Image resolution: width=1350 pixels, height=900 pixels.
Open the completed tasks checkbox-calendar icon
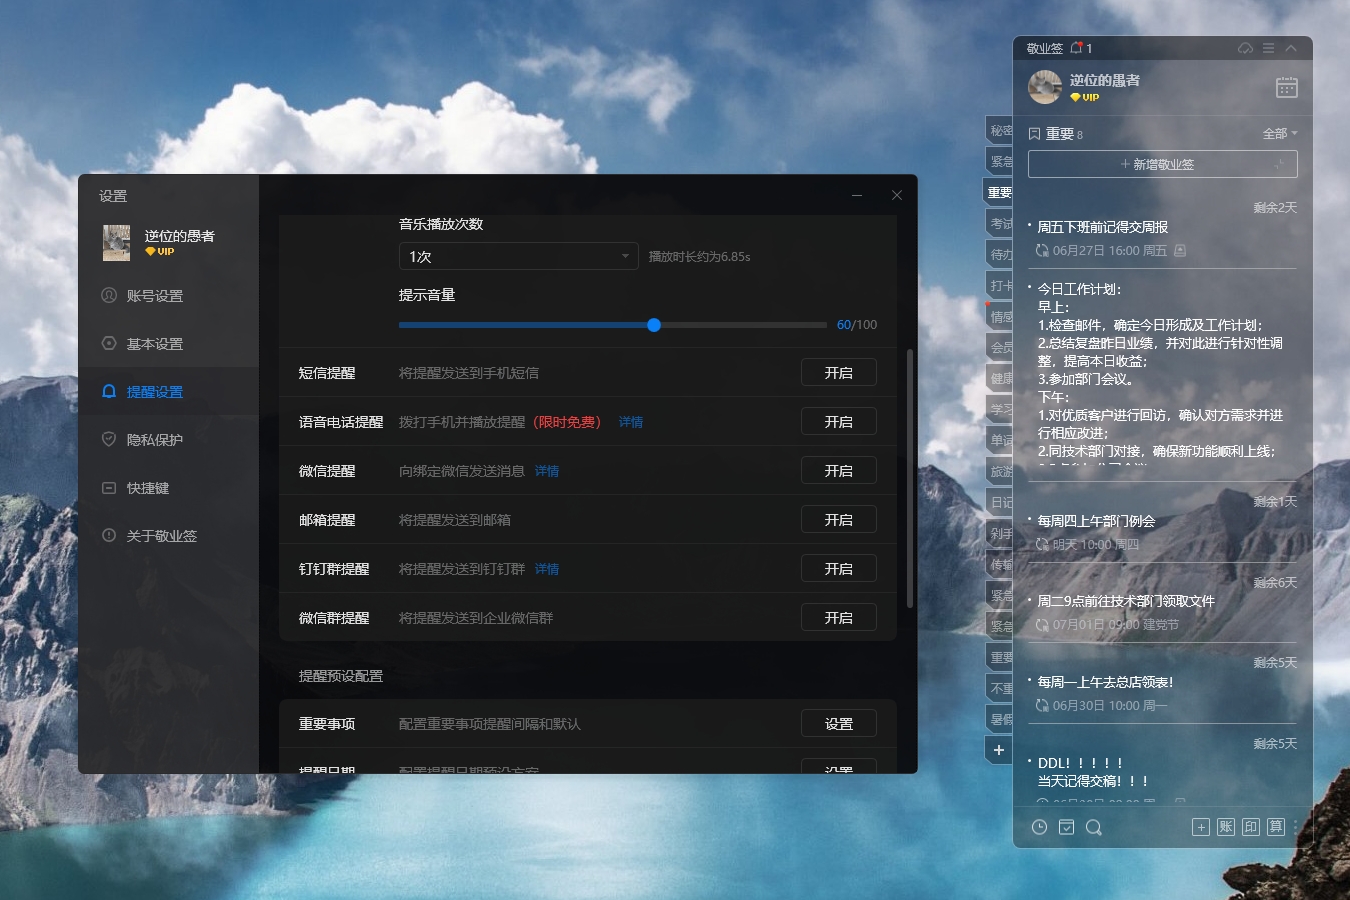[x=1067, y=827]
